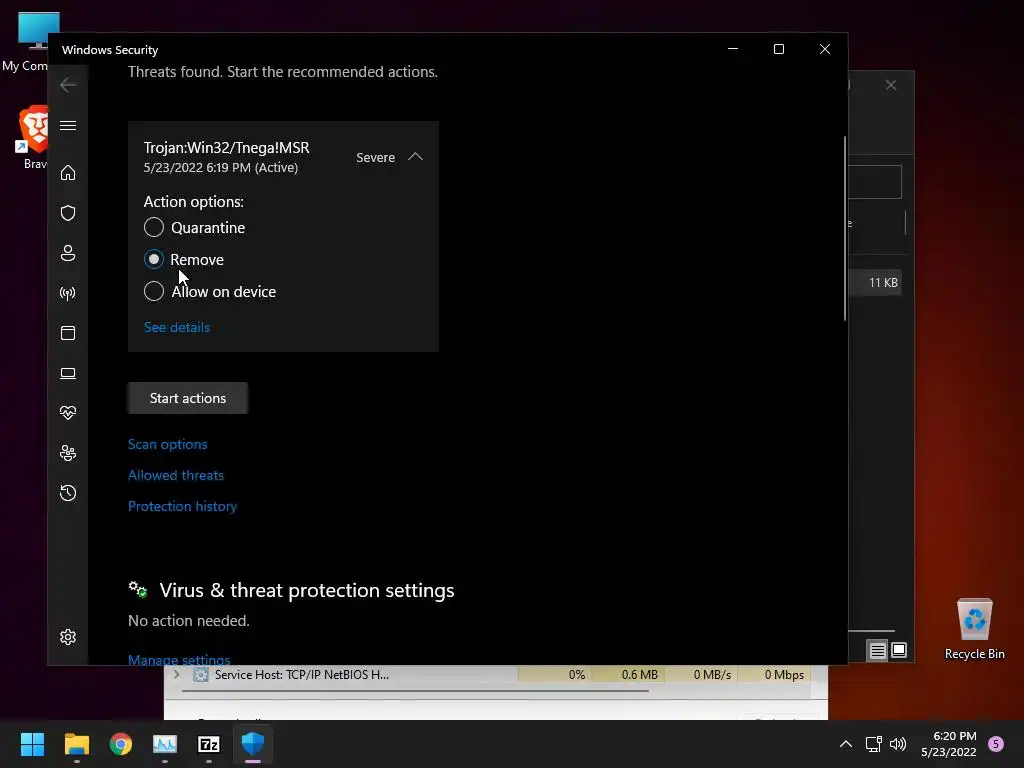Open volume tray icon
1024x768 pixels.
pos(898,744)
